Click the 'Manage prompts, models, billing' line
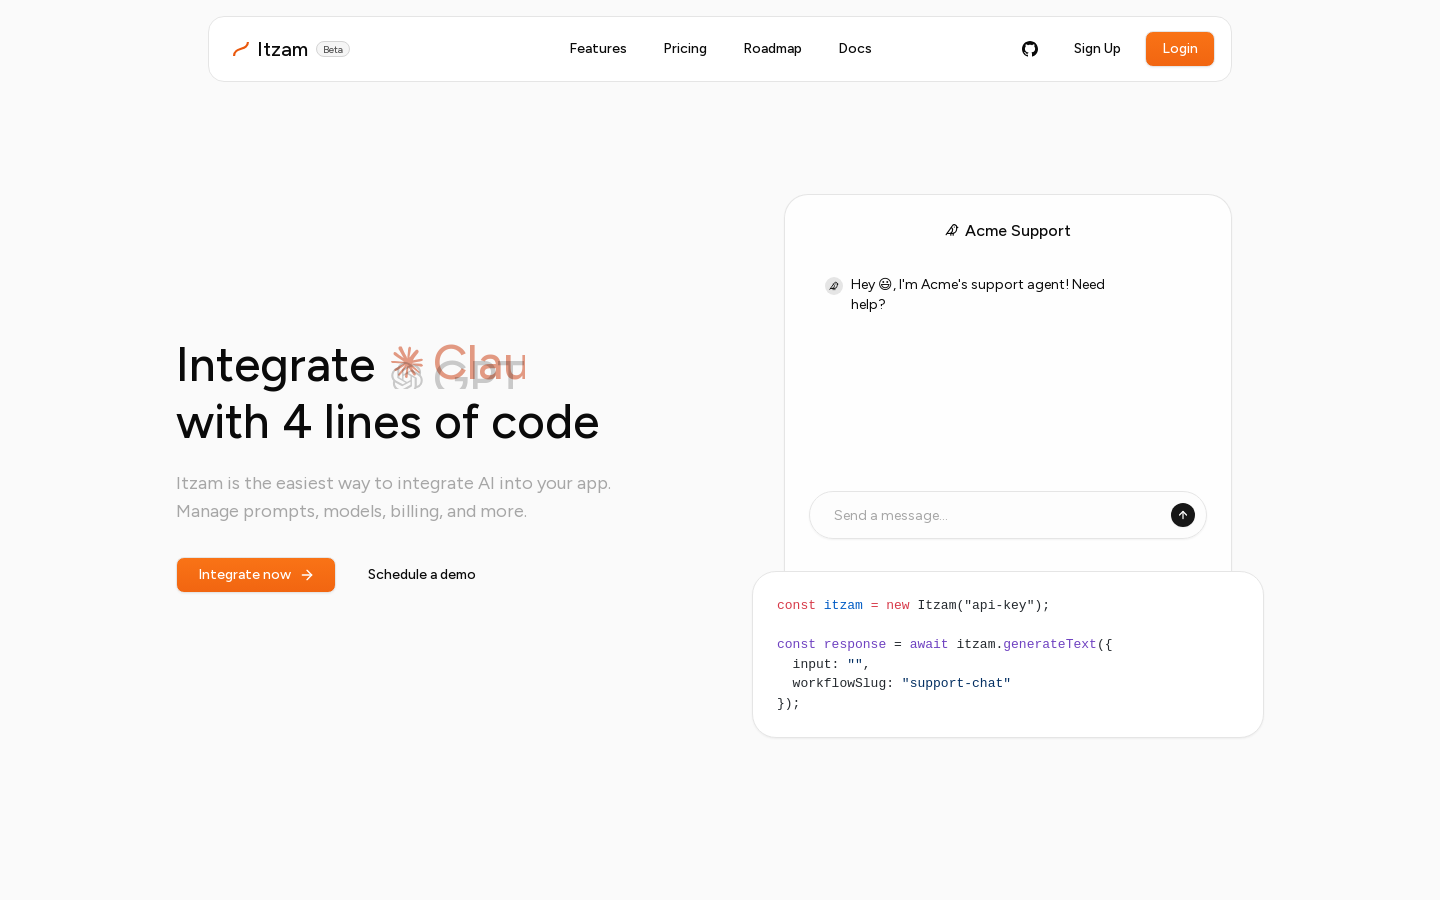Image resolution: width=1440 pixels, height=900 pixels. 351,511
